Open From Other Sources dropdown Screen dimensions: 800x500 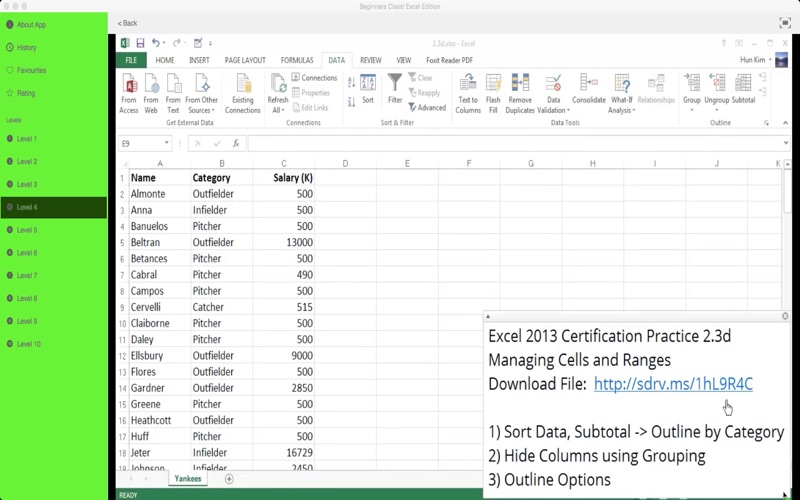click(x=202, y=94)
